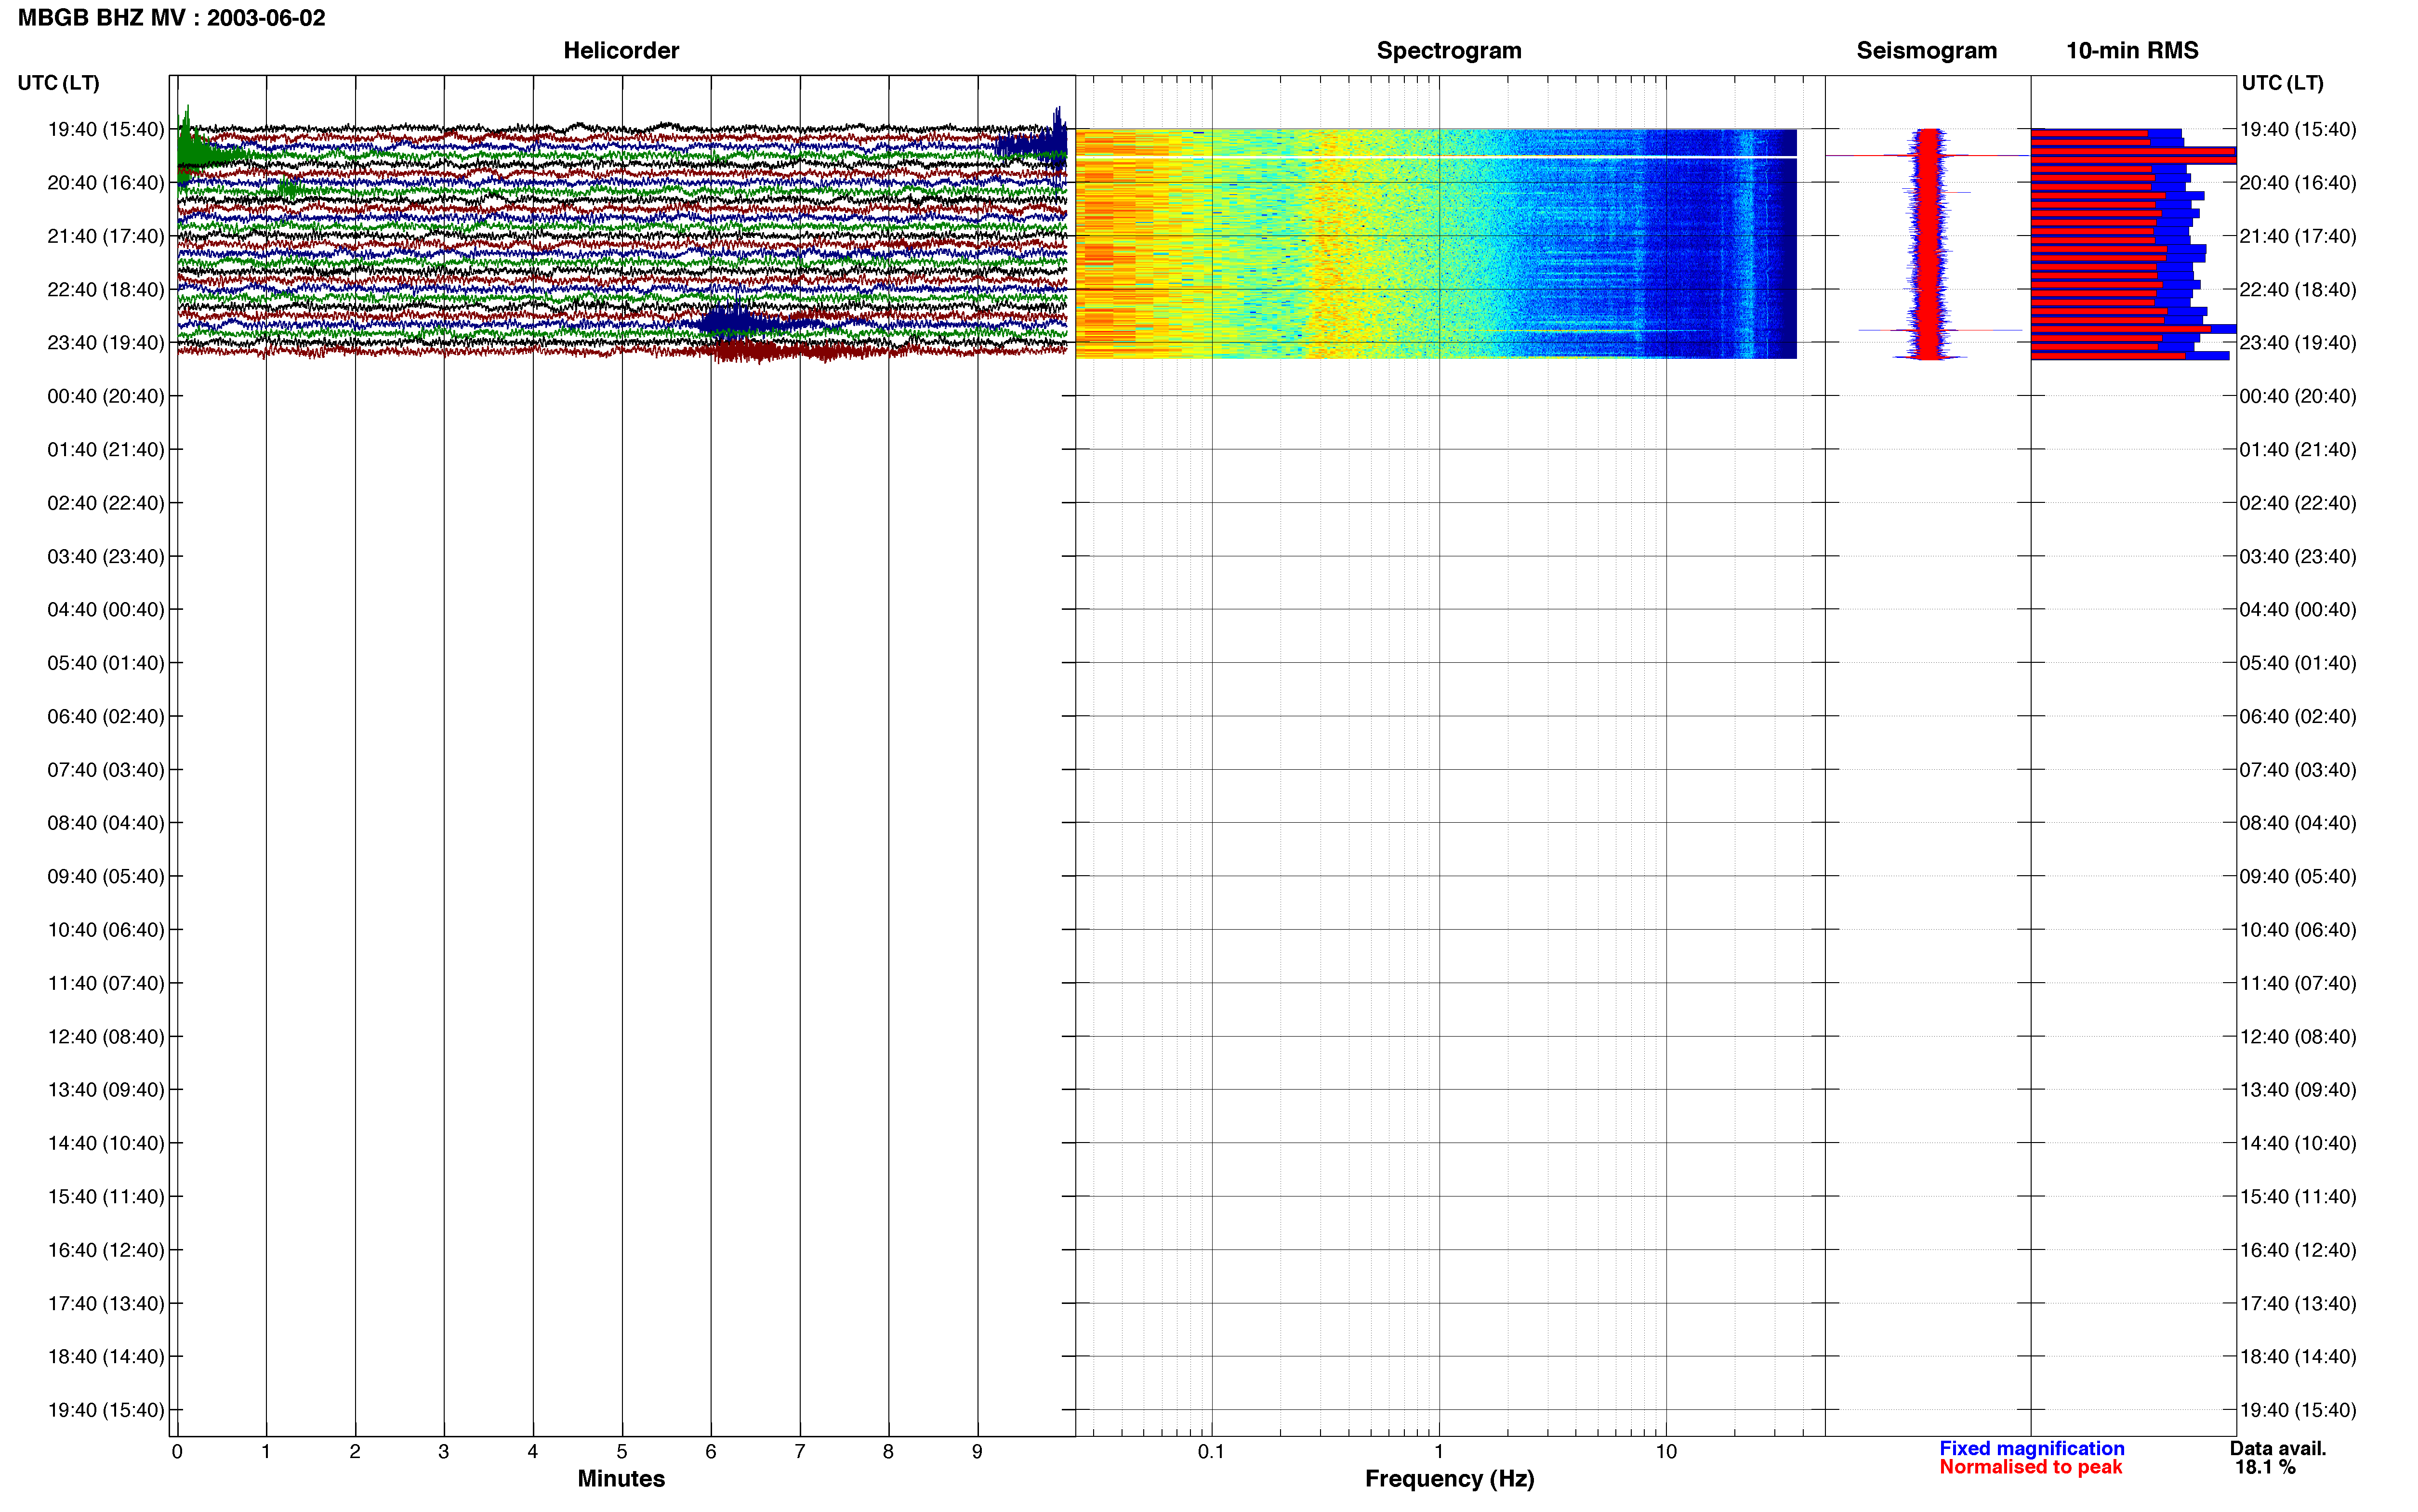Image resolution: width=2418 pixels, height=1512 pixels.
Task: Click the 18.1 % data availability value
Action: 2265,1467
